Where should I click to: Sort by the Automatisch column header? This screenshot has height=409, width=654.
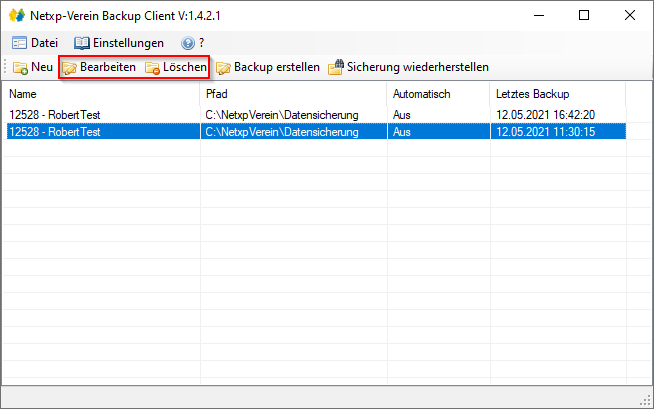tap(438, 94)
